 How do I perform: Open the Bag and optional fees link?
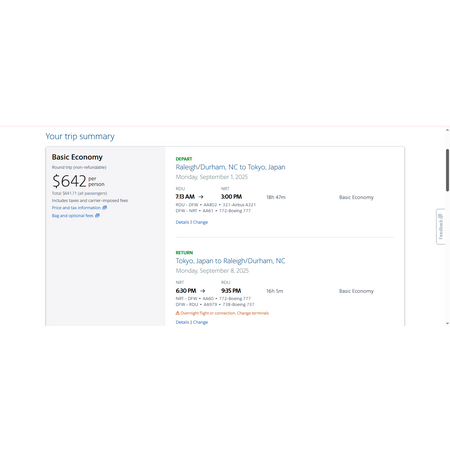click(x=72, y=216)
